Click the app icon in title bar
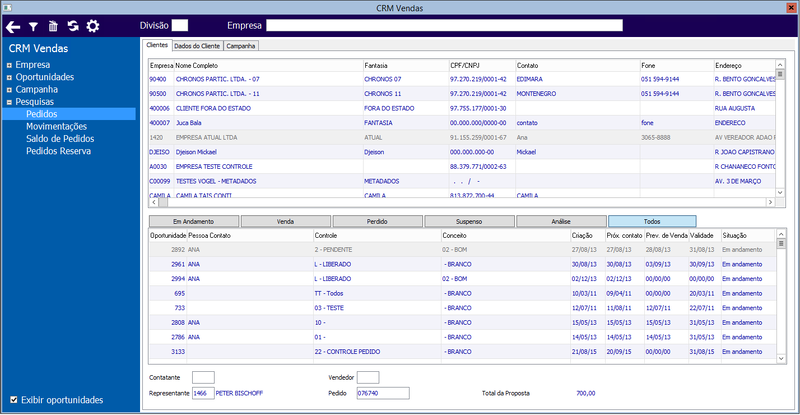 tap(7, 8)
